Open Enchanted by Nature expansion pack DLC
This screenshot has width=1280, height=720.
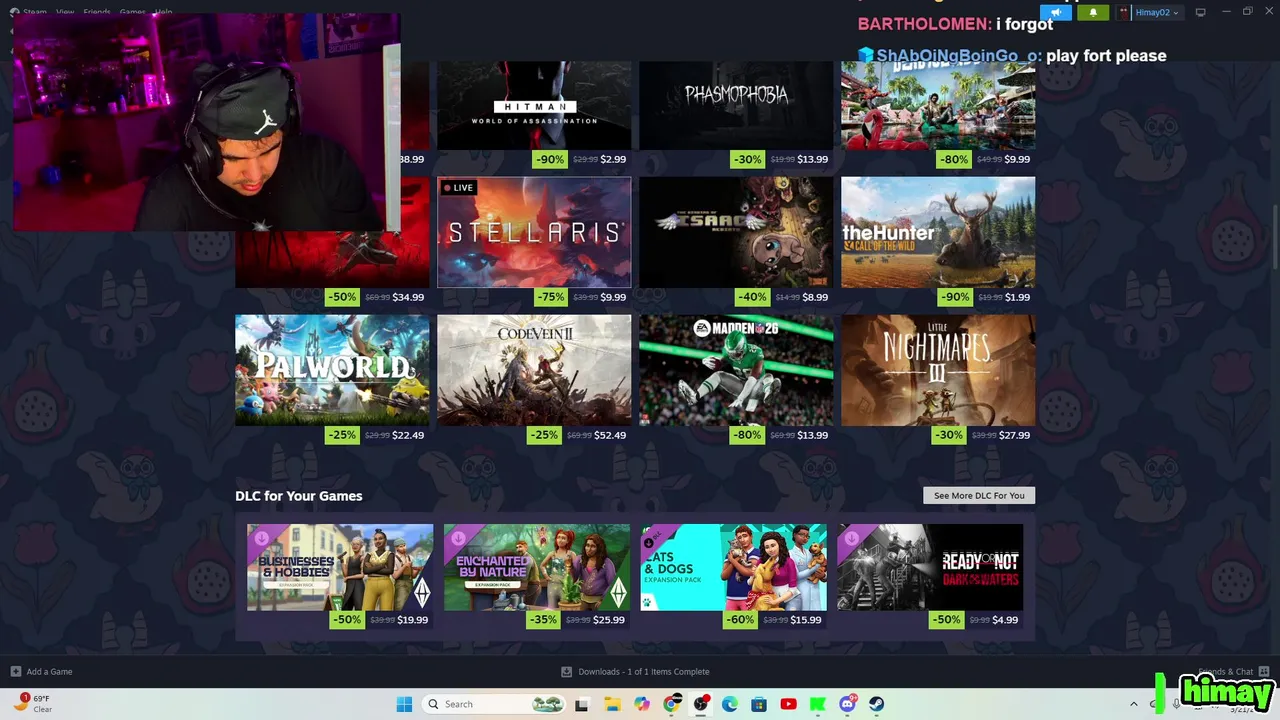(537, 567)
